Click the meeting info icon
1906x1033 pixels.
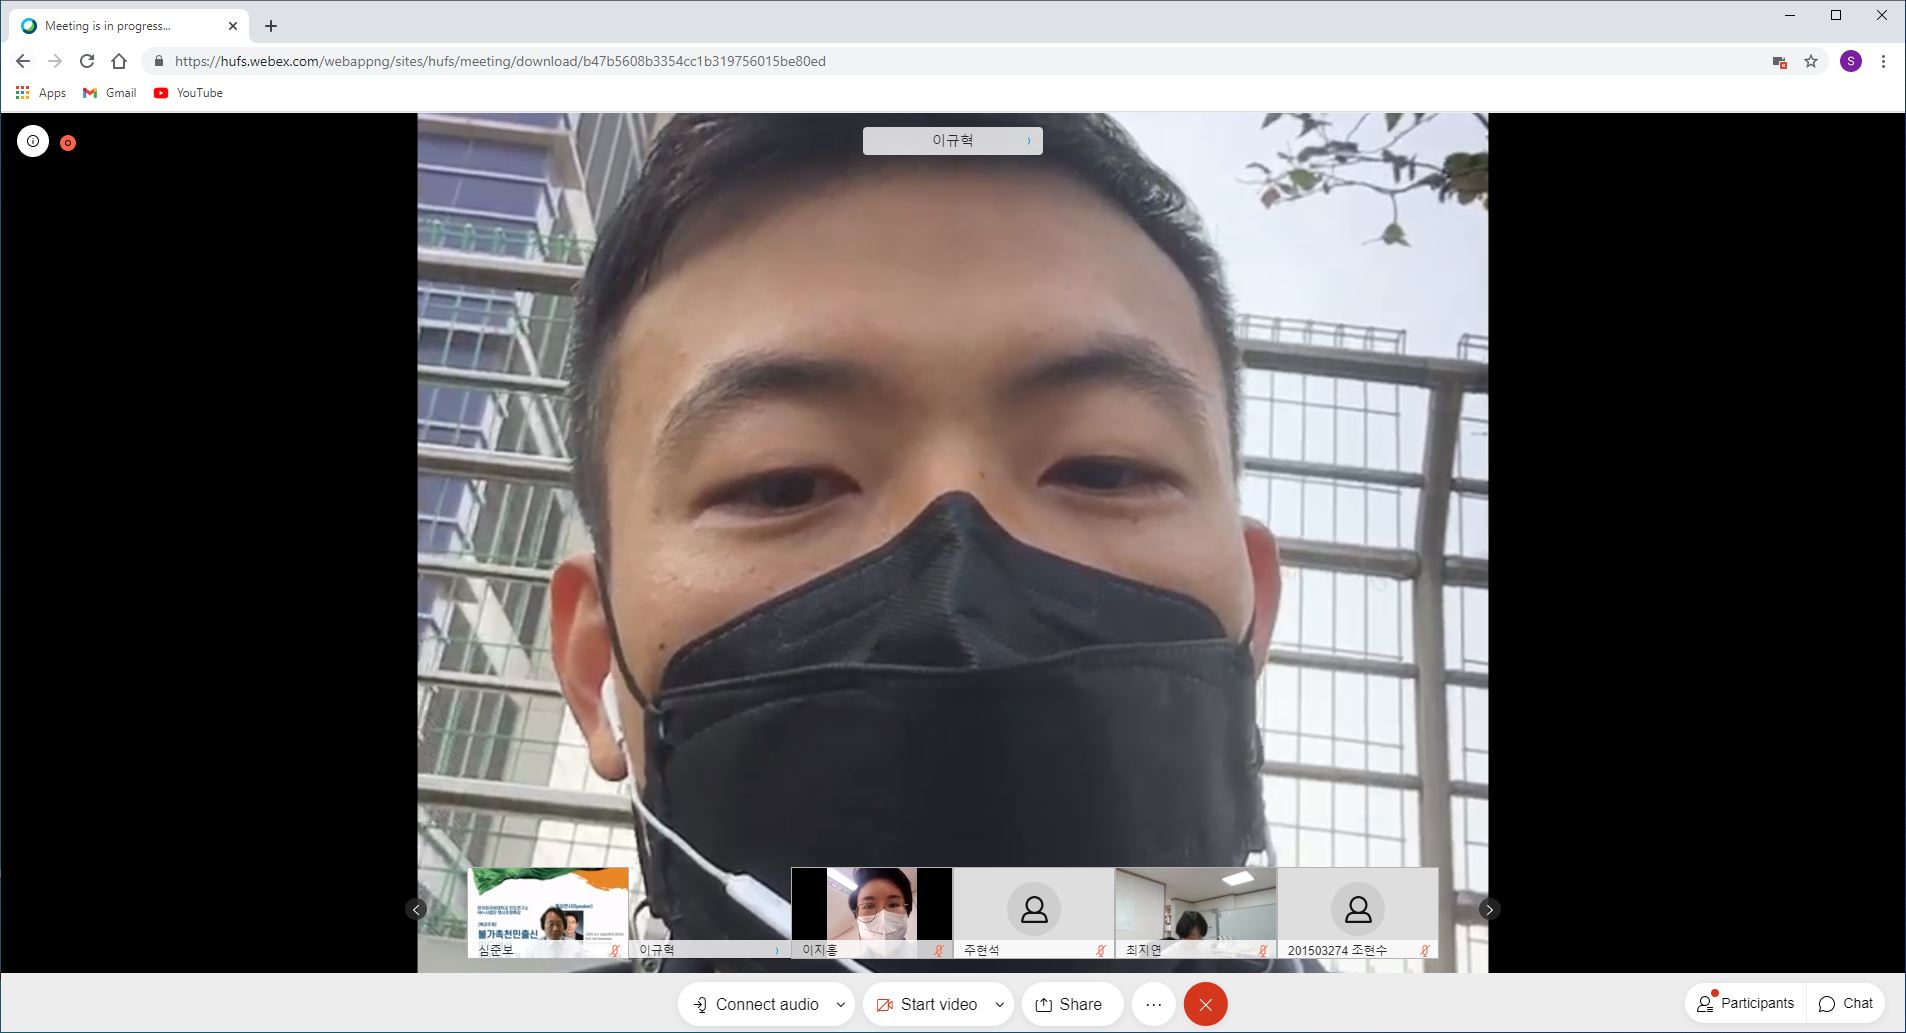tap(33, 141)
